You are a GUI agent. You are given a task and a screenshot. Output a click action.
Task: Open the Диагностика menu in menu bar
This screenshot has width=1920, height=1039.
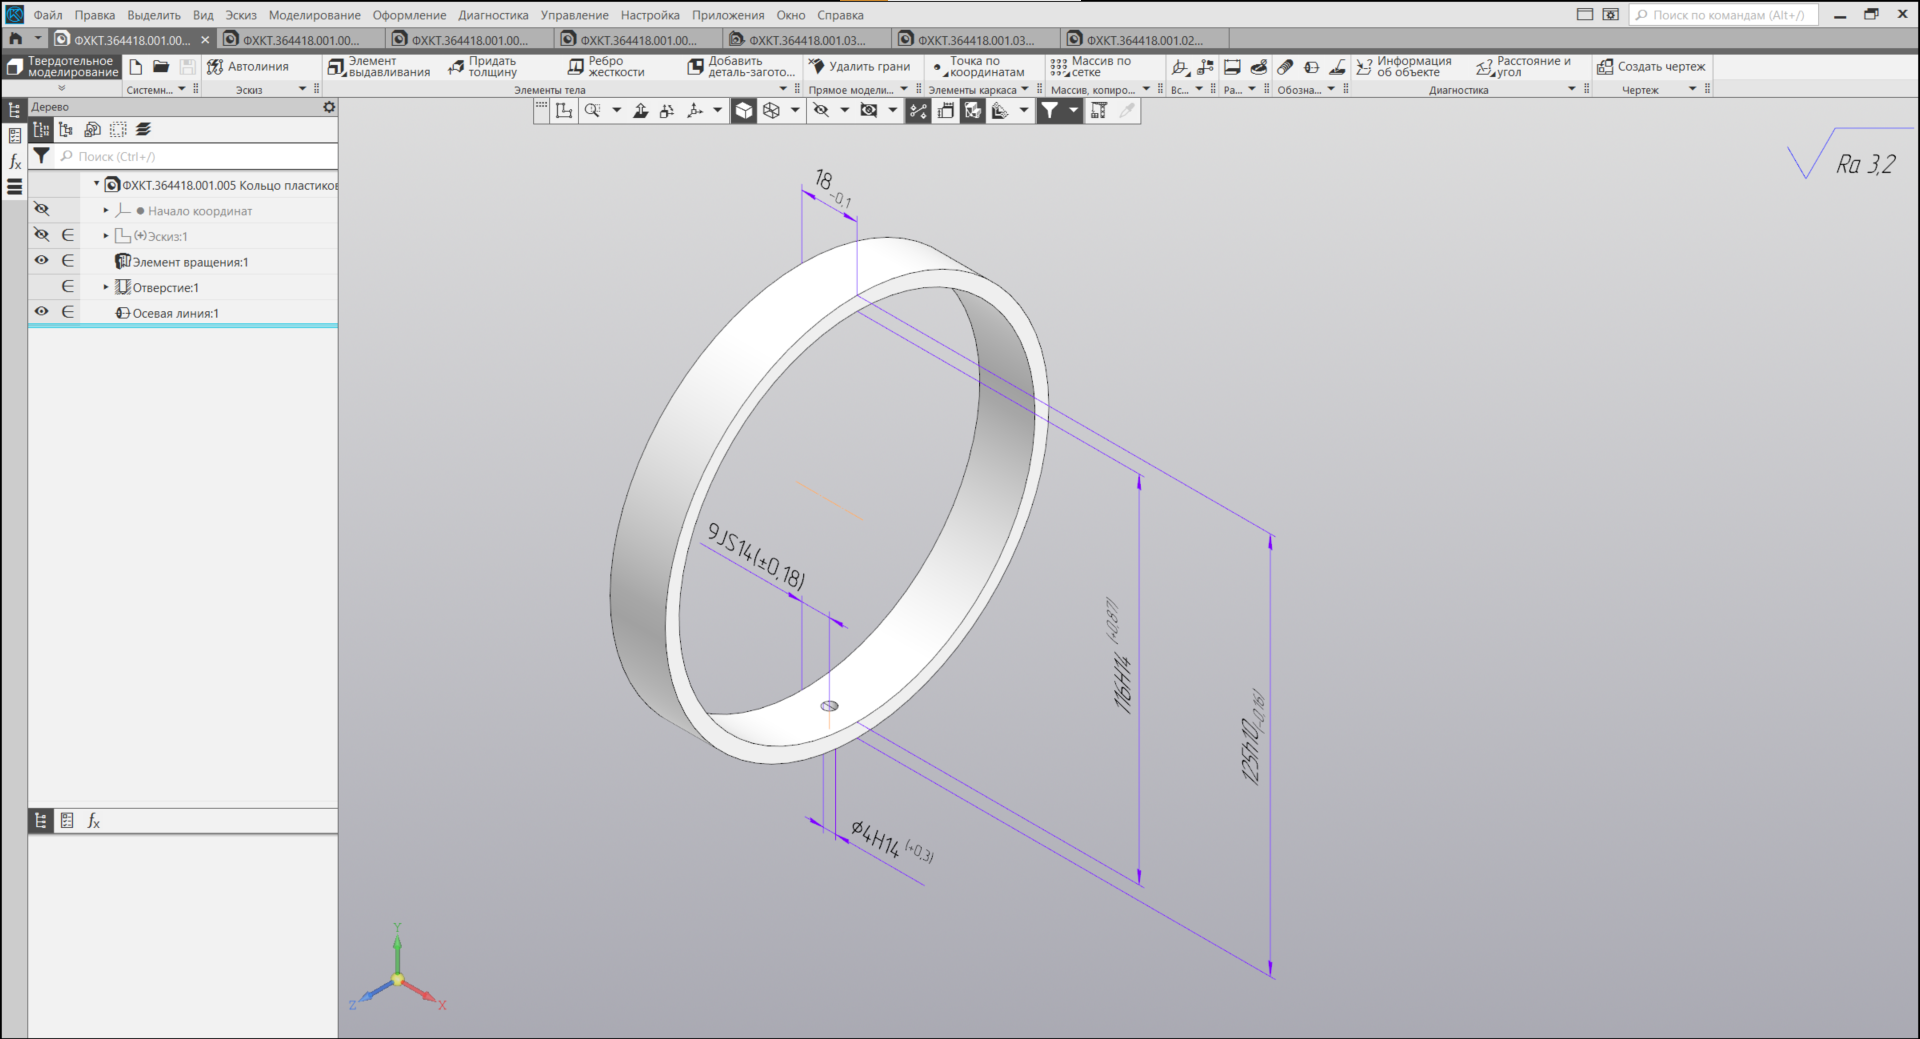click(x=493, y=15)
